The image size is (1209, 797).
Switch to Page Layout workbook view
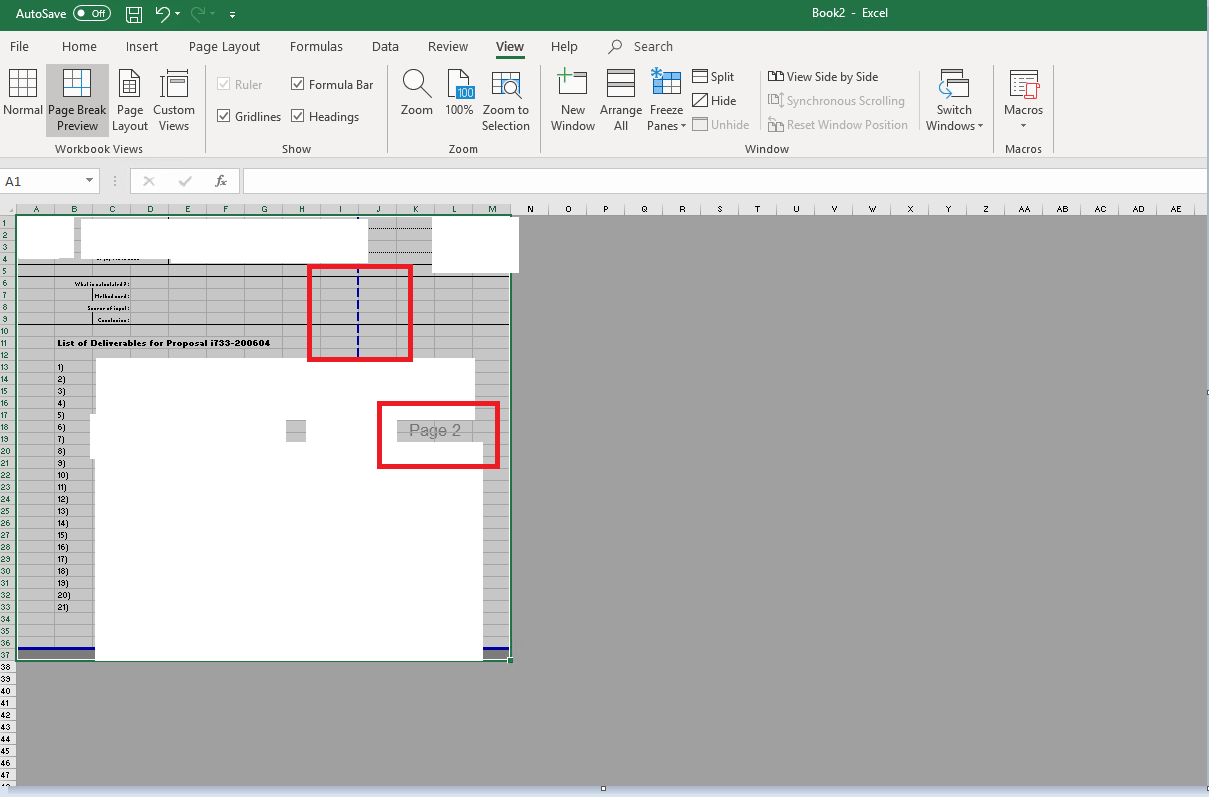pos(130,100)
